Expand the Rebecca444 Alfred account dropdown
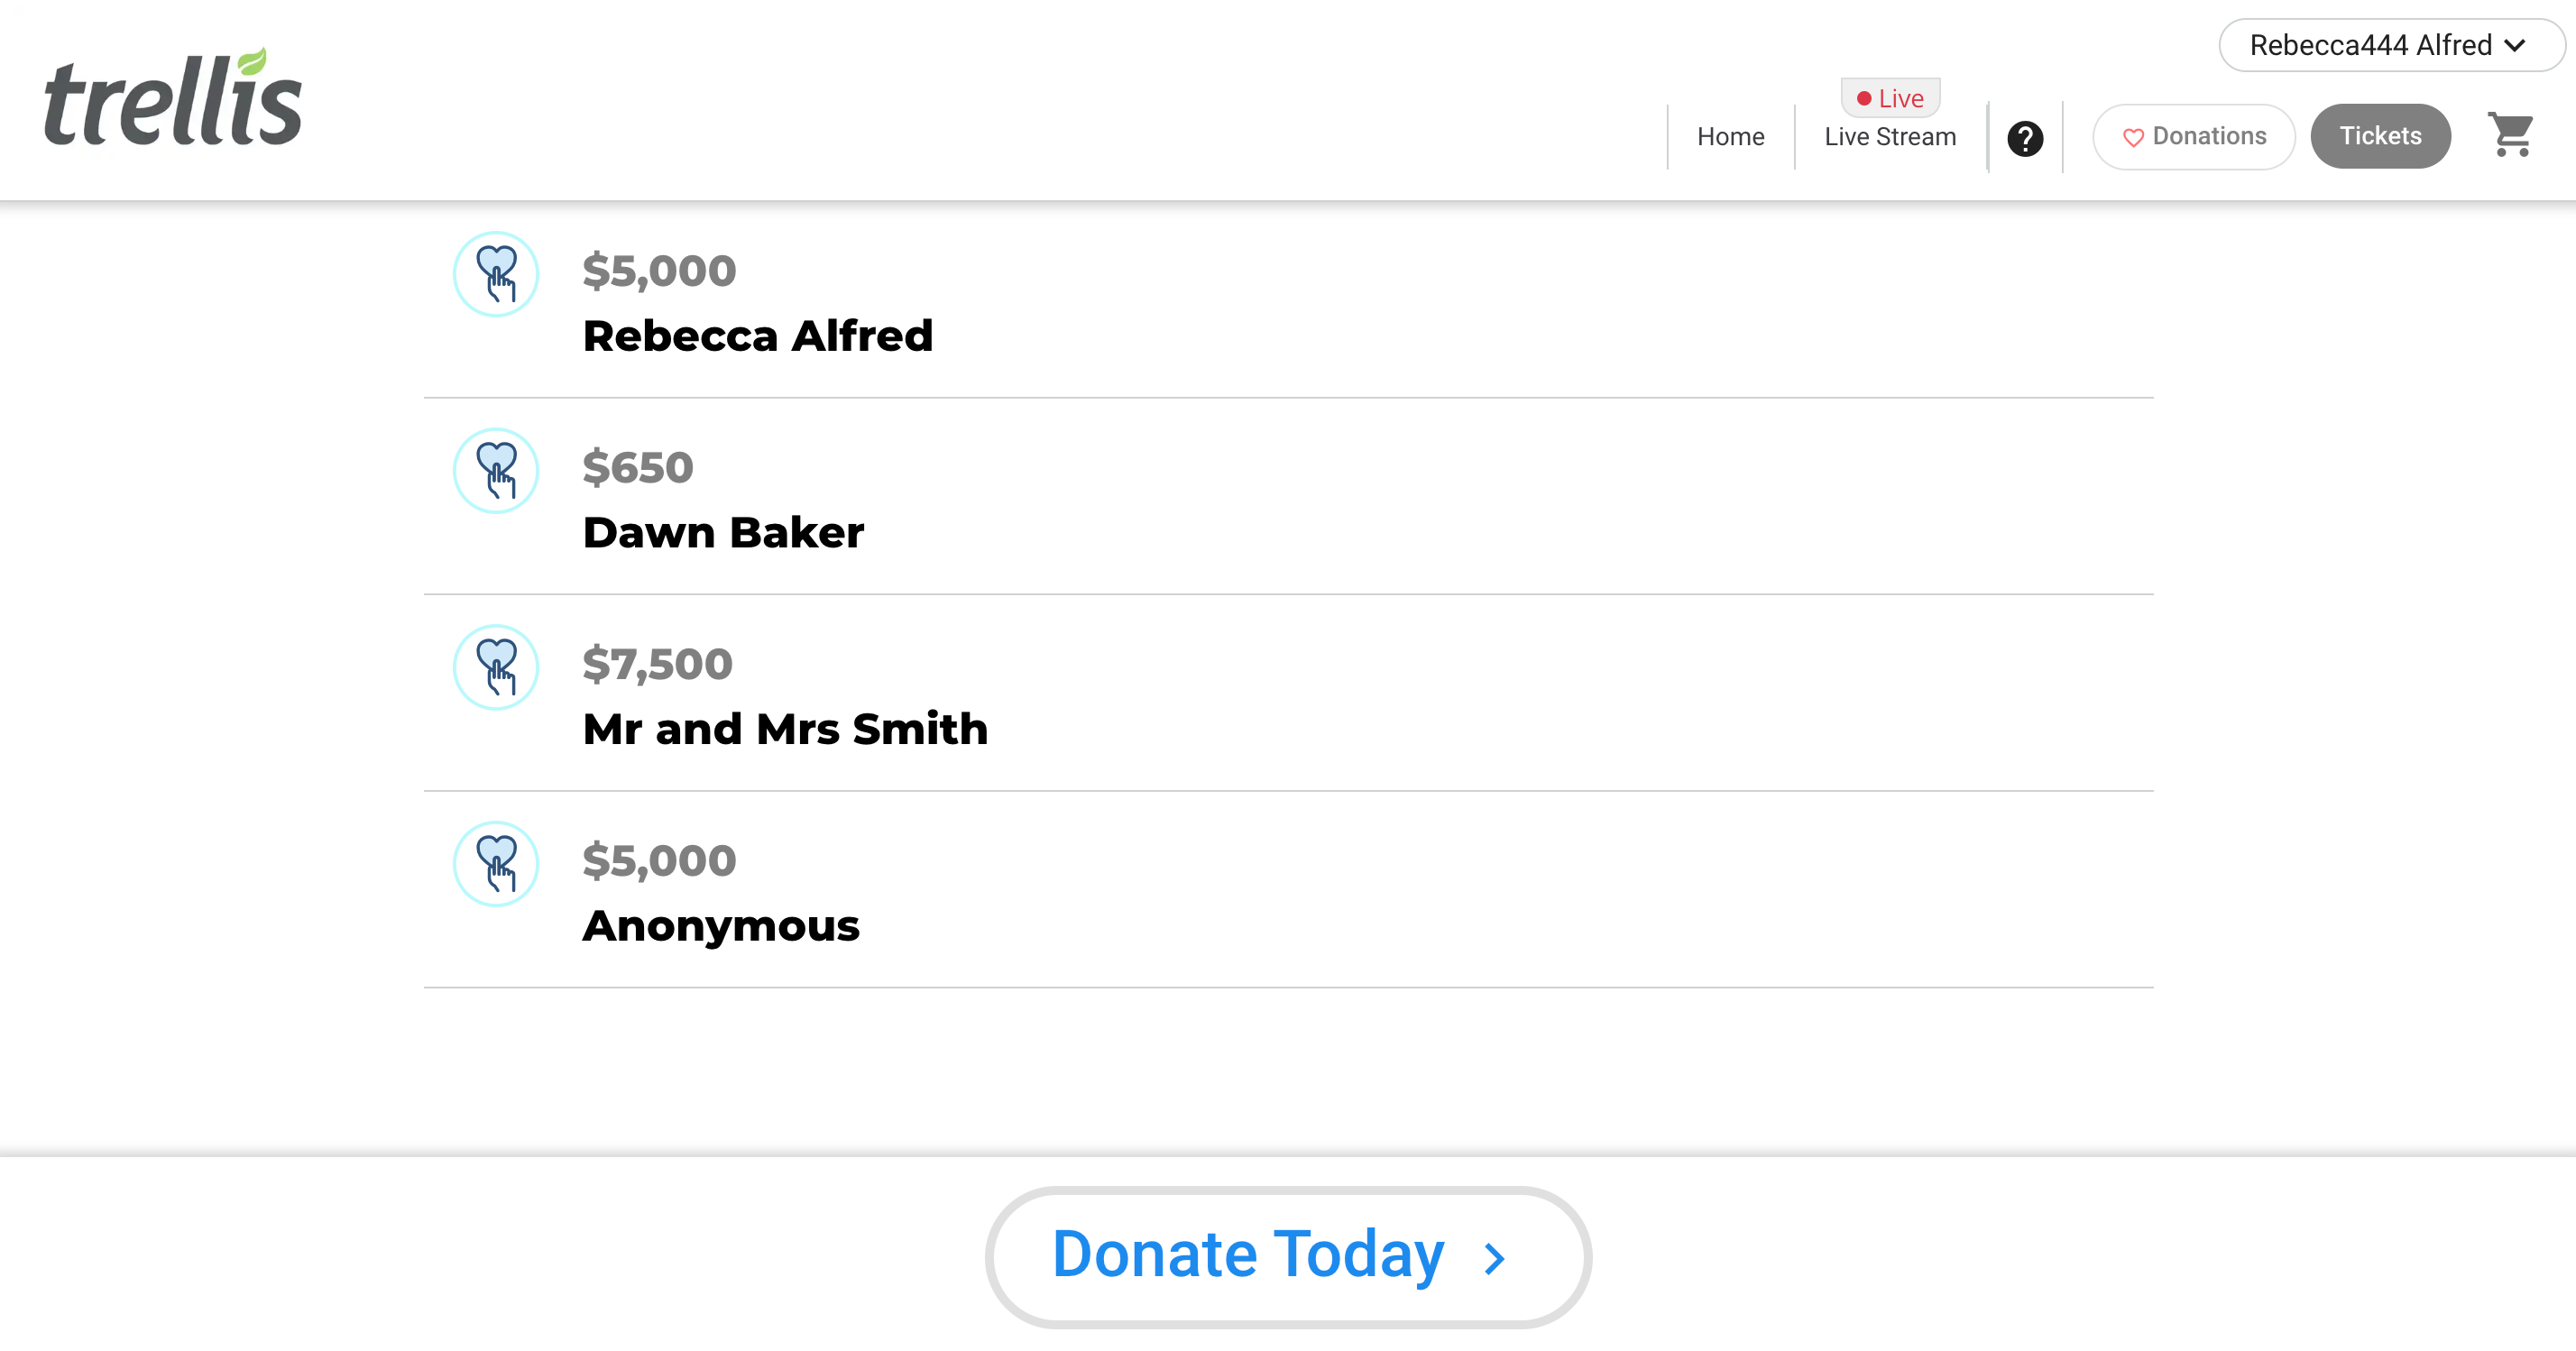Image resolution: width=2576 pixels, height=1351 pixels. click(x=2389, y=45)
